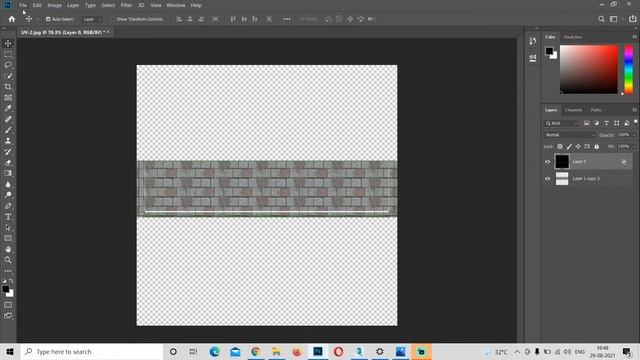The image size is (640, 360).
Task: Toggle the Auto-Select checkbox
Action: click(x=48, y=19)
